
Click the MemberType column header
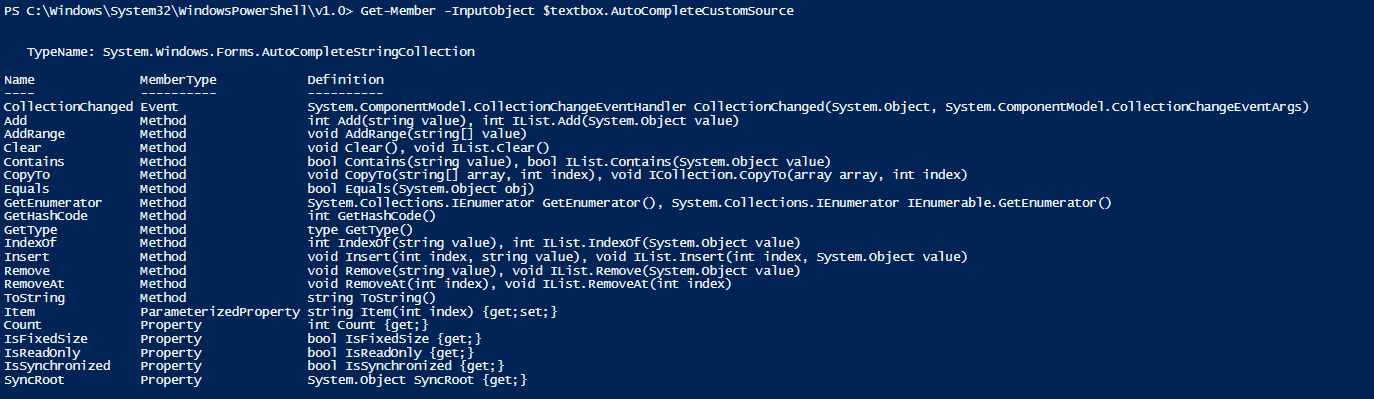point(178,79)
